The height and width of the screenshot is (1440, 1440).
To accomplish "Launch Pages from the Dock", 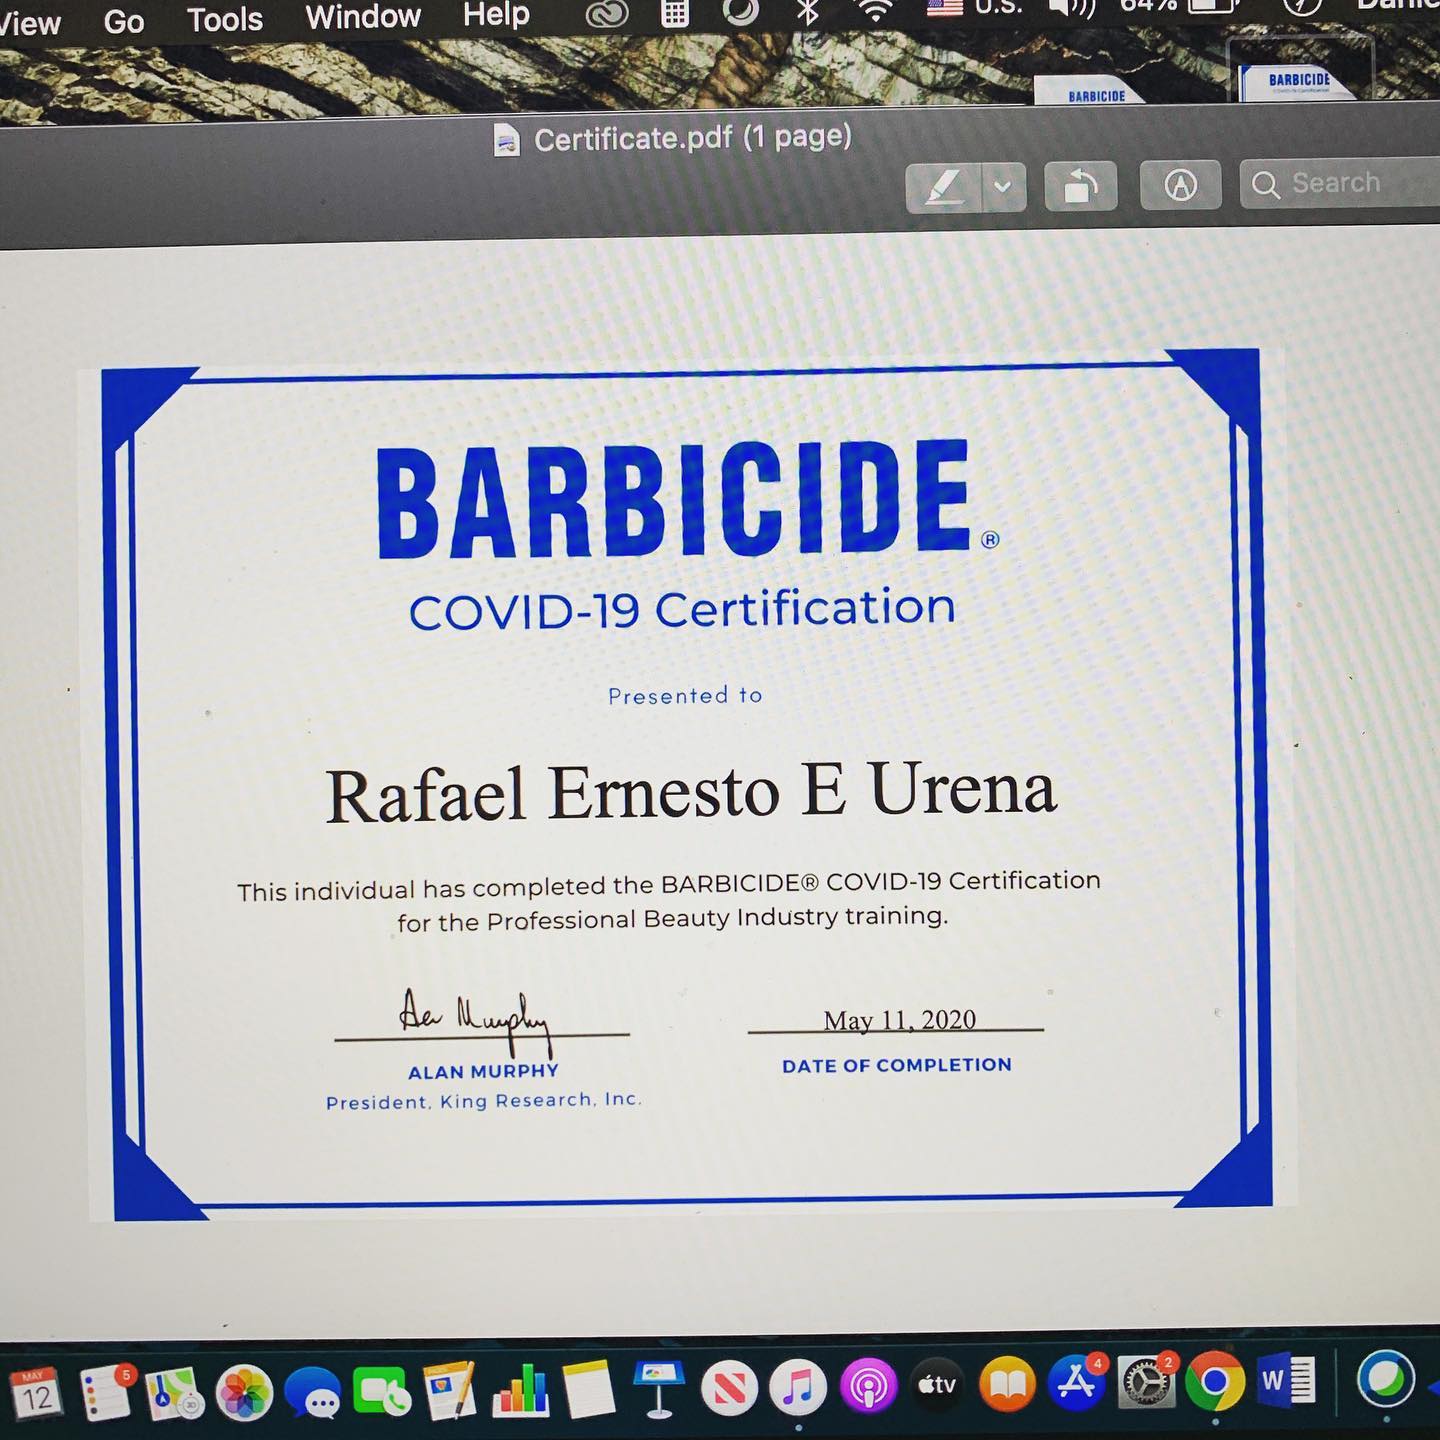I will coord(450,1390).
